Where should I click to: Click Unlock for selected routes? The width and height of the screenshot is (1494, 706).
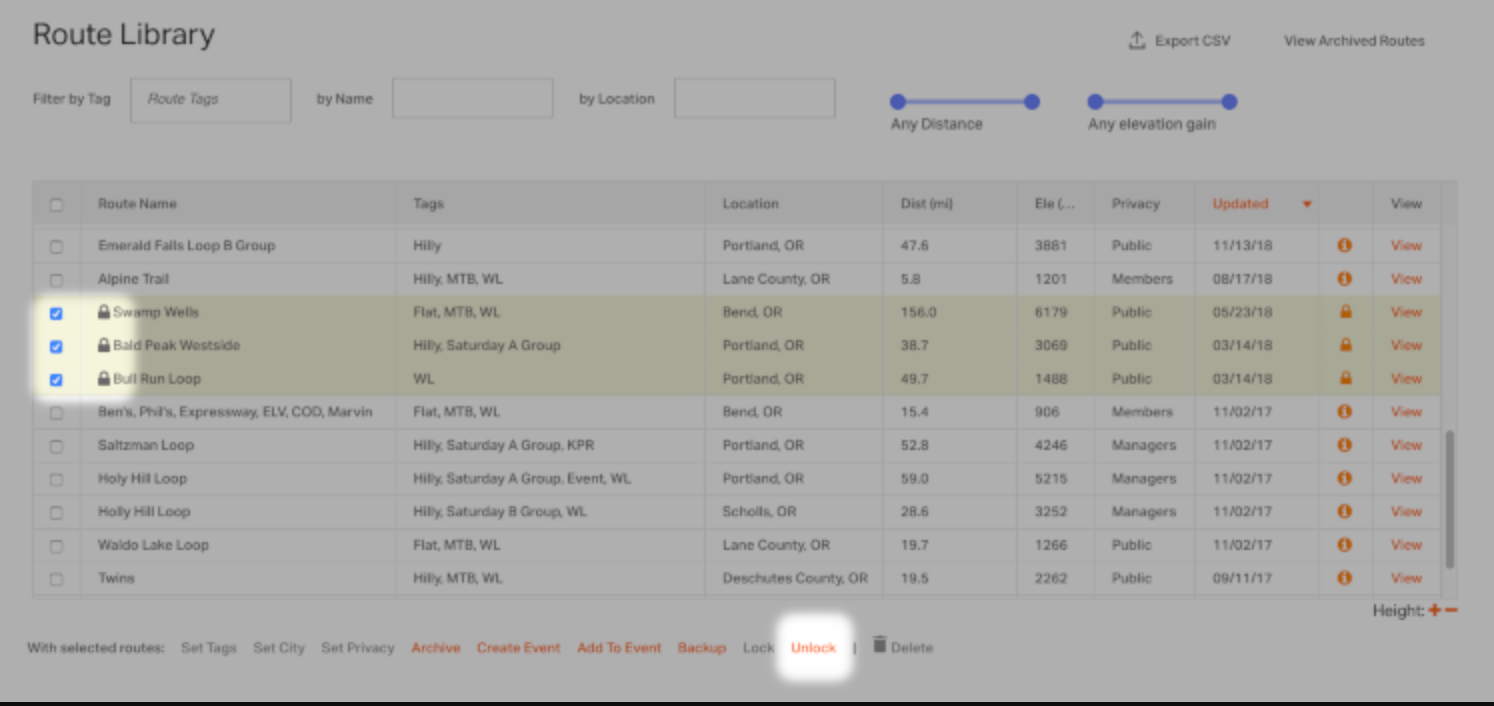point(813,647)
